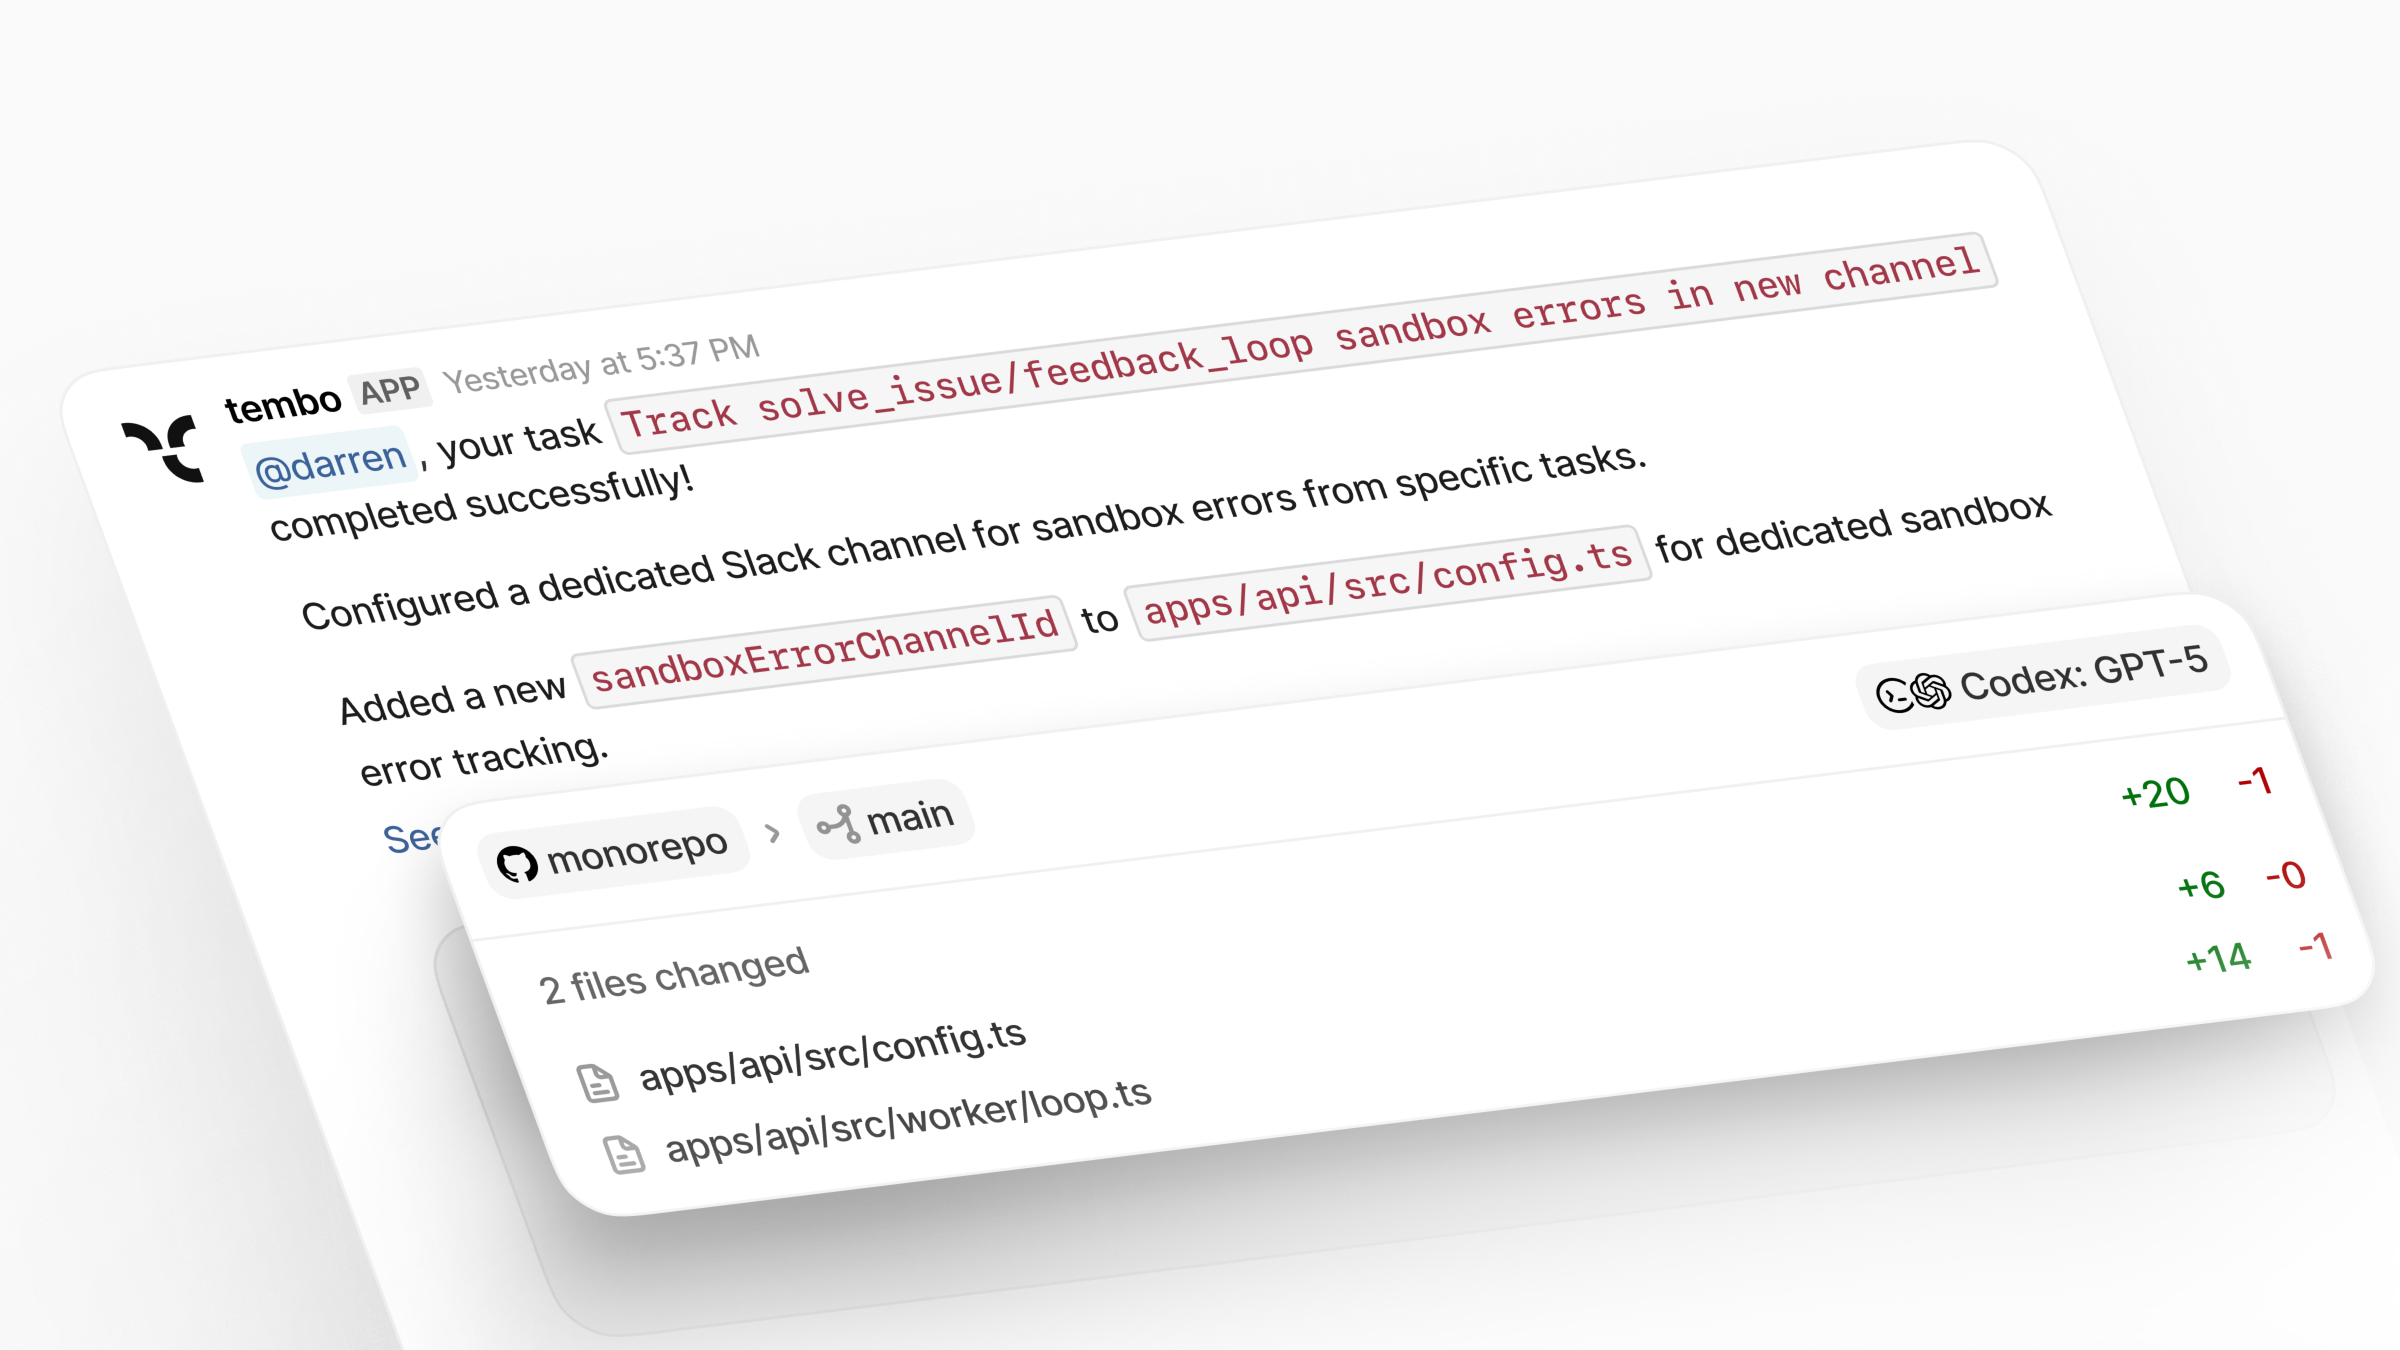Click the APP badge beside tembo
This screenshot has height=1350, width=2400.
click(x=391, y=391)
